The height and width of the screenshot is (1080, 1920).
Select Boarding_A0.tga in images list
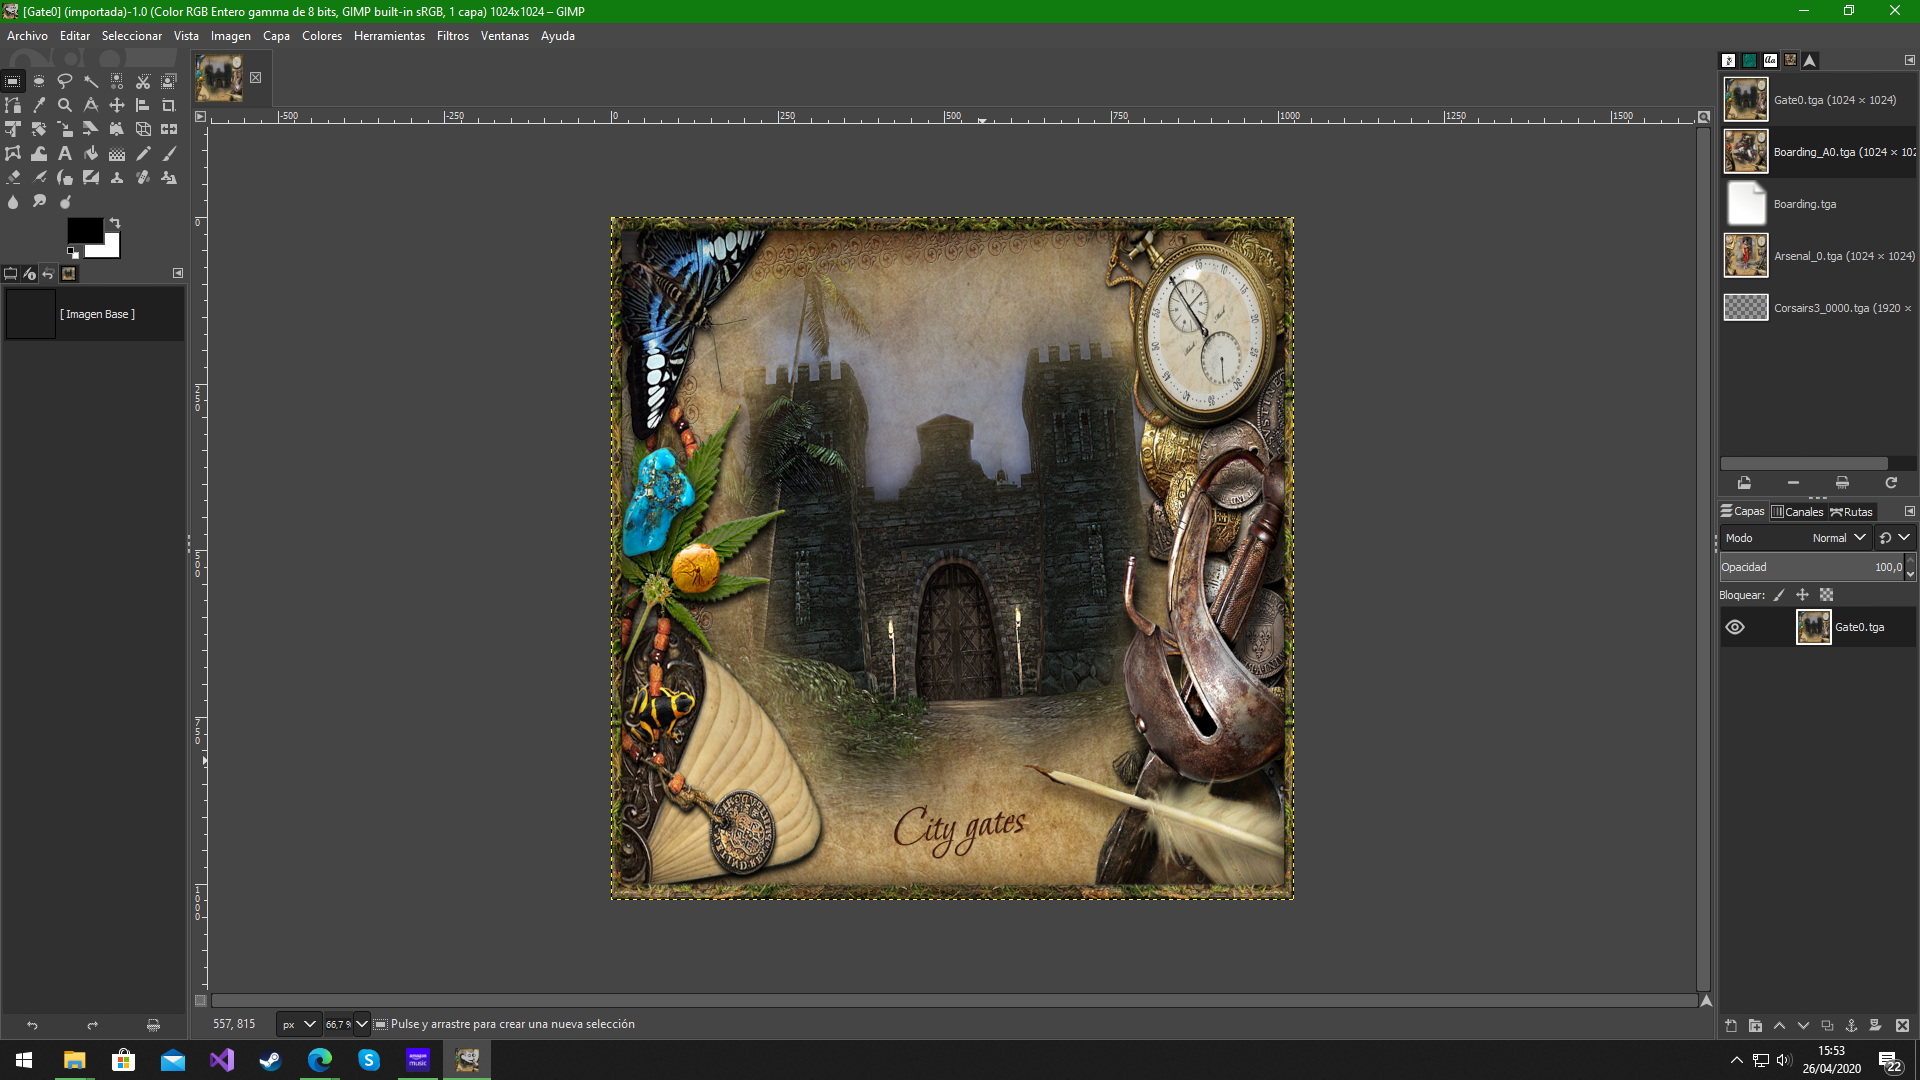pyautogui.click(x=1818, y=152)
